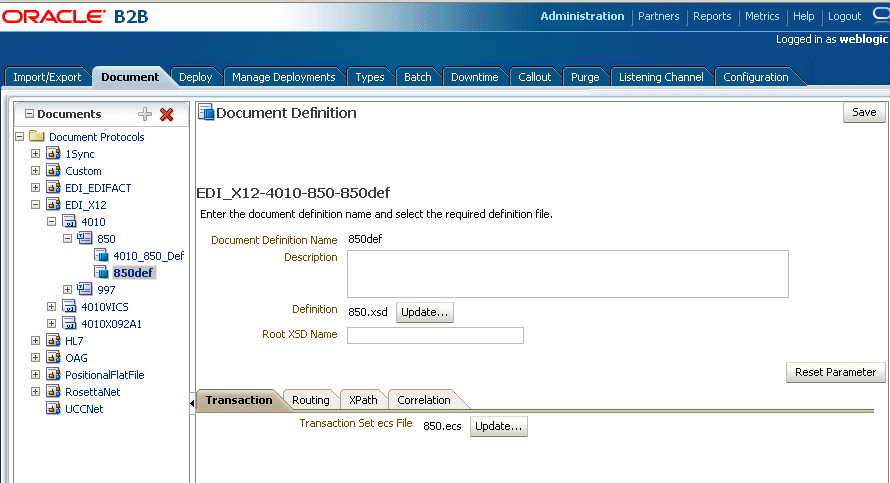Open the Reports link

click(x=712, y=16)
